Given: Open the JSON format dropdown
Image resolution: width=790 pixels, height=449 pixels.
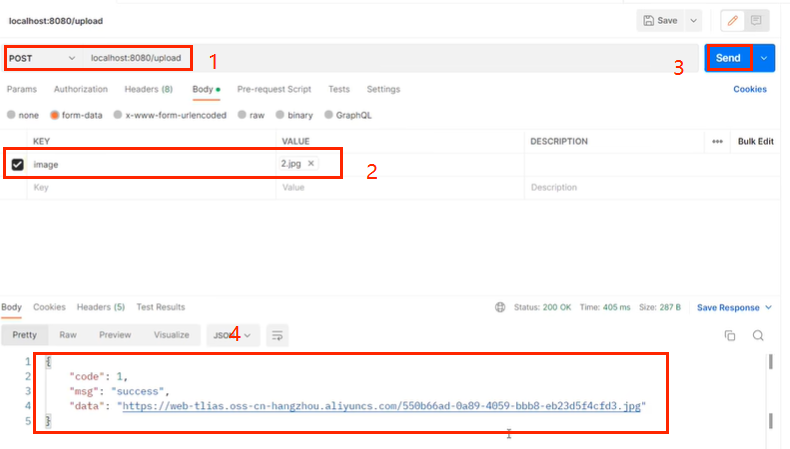Looking at the screenshot, I should (x=233, y=336).
